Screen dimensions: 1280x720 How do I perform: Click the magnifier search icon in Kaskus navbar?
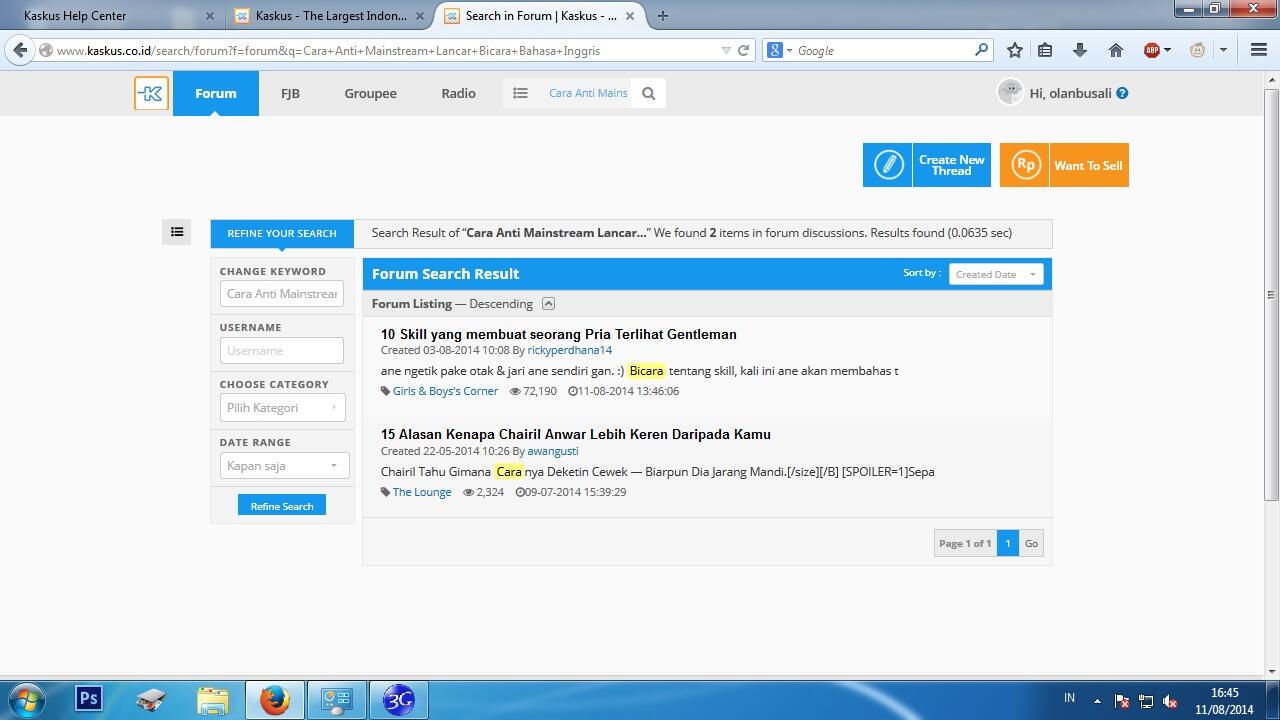[x=648, y=93]
